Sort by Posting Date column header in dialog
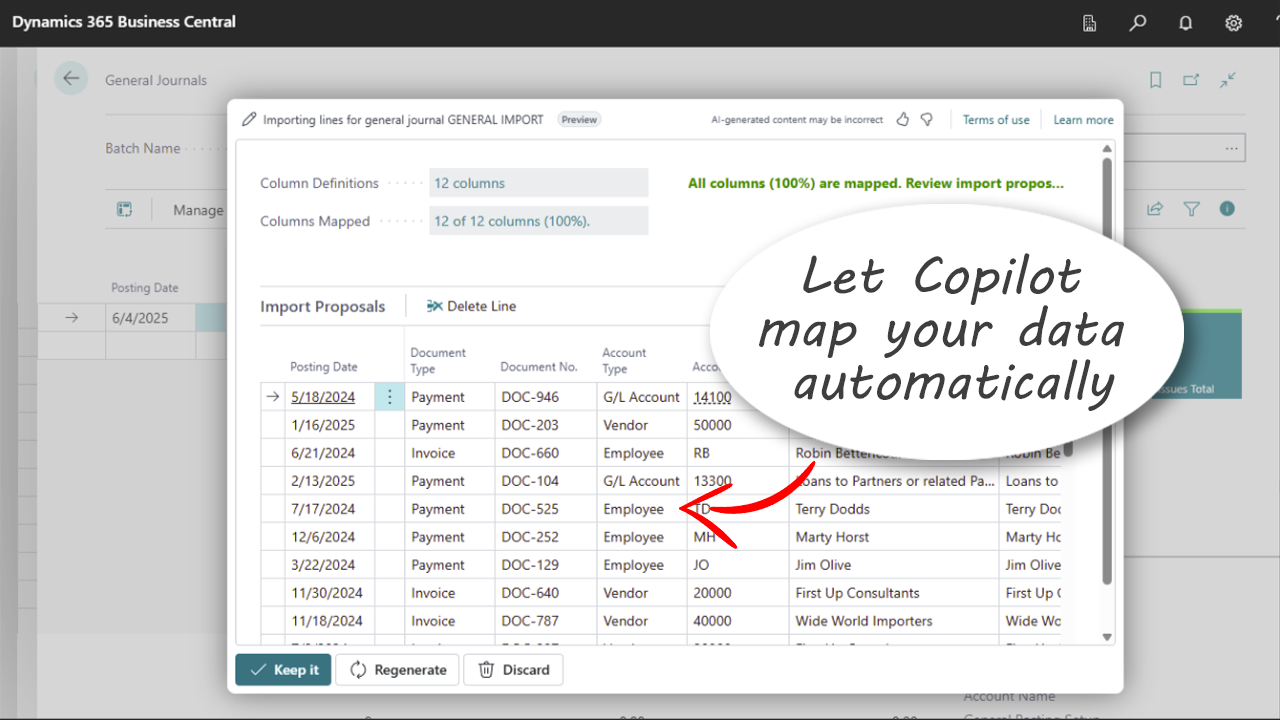The image size is (1280, 720). point(324,367)
